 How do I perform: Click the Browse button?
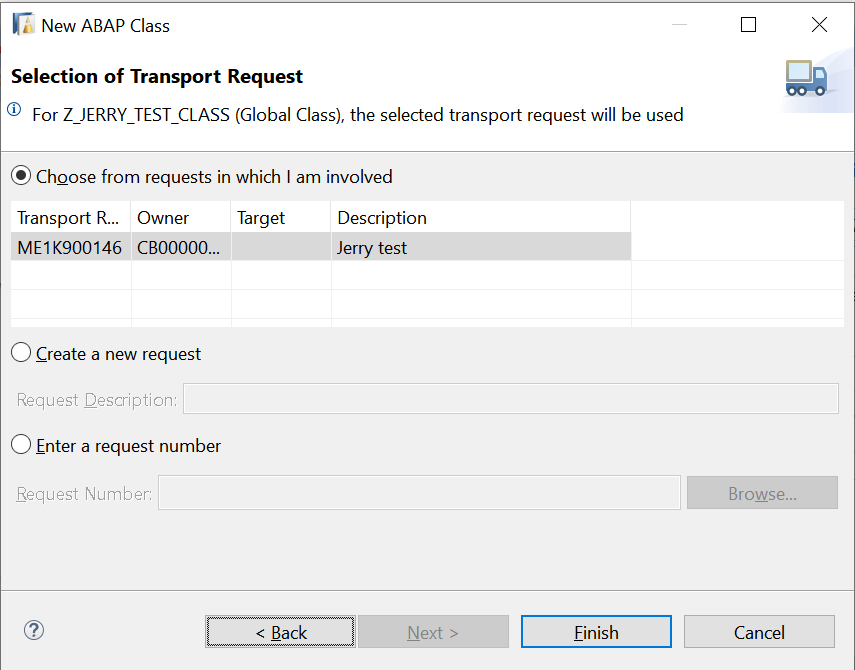pyautogui.click(x=762, y=493)
